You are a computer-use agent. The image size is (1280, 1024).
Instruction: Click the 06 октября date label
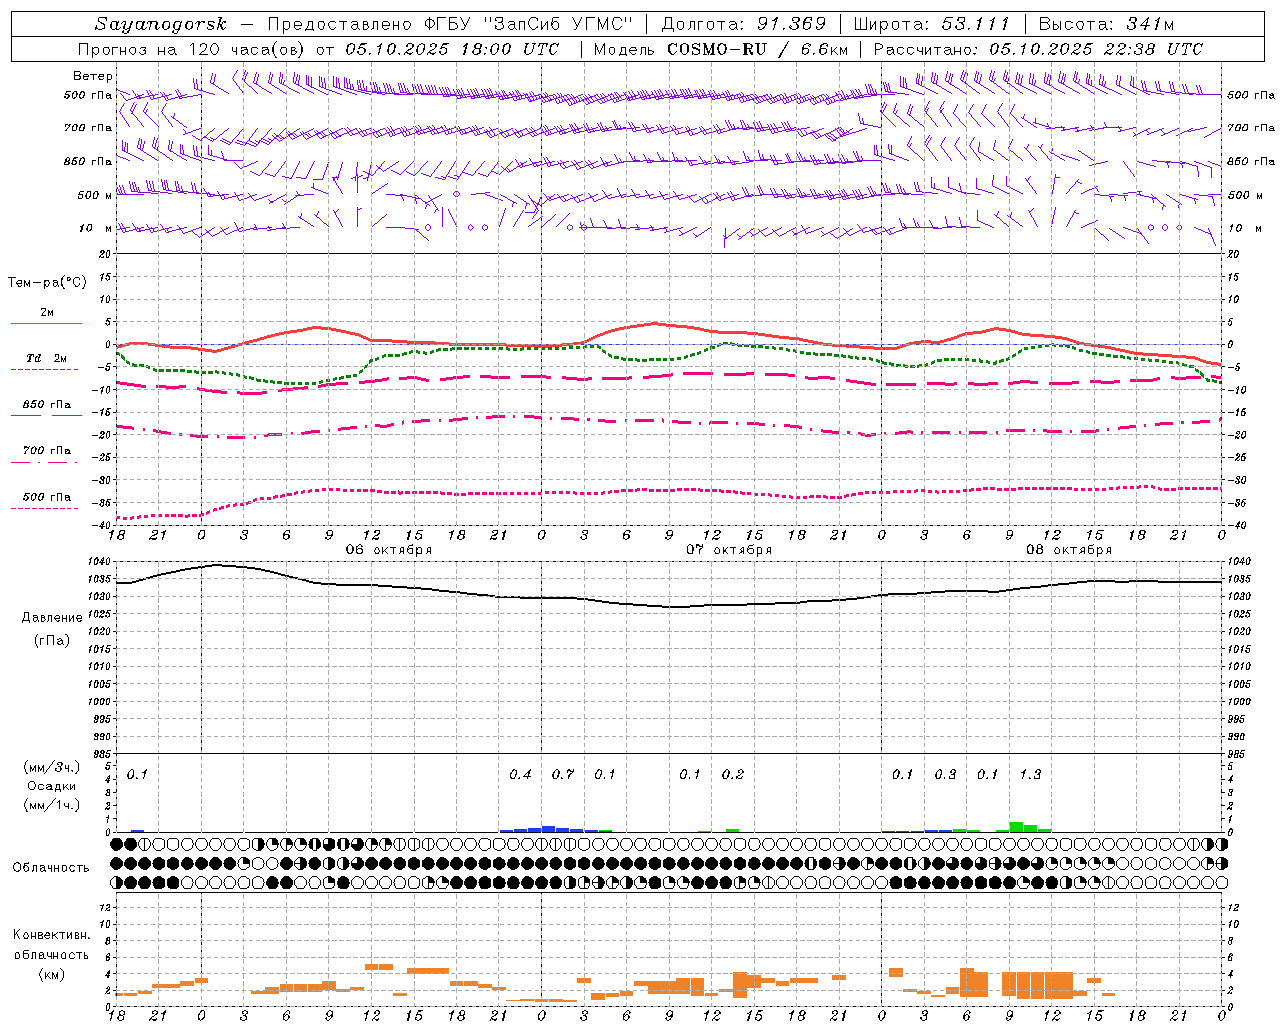pos(389,549)
